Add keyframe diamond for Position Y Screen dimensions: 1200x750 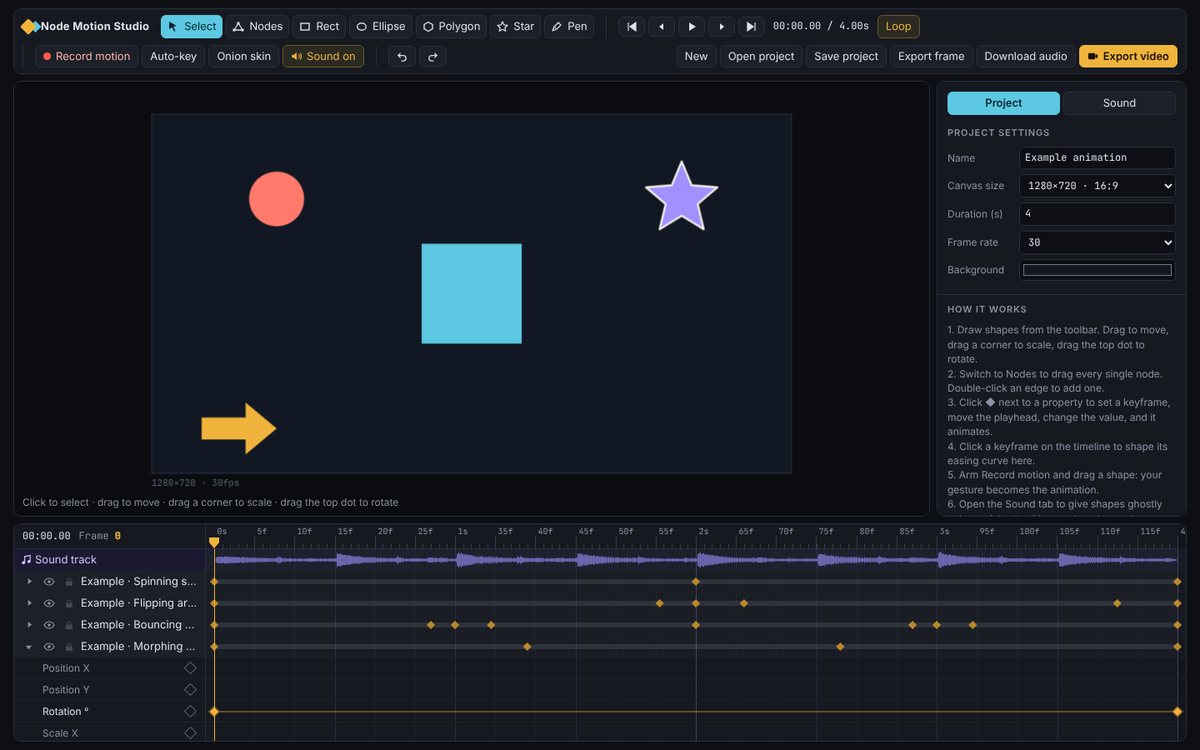[x=190, y=690]
